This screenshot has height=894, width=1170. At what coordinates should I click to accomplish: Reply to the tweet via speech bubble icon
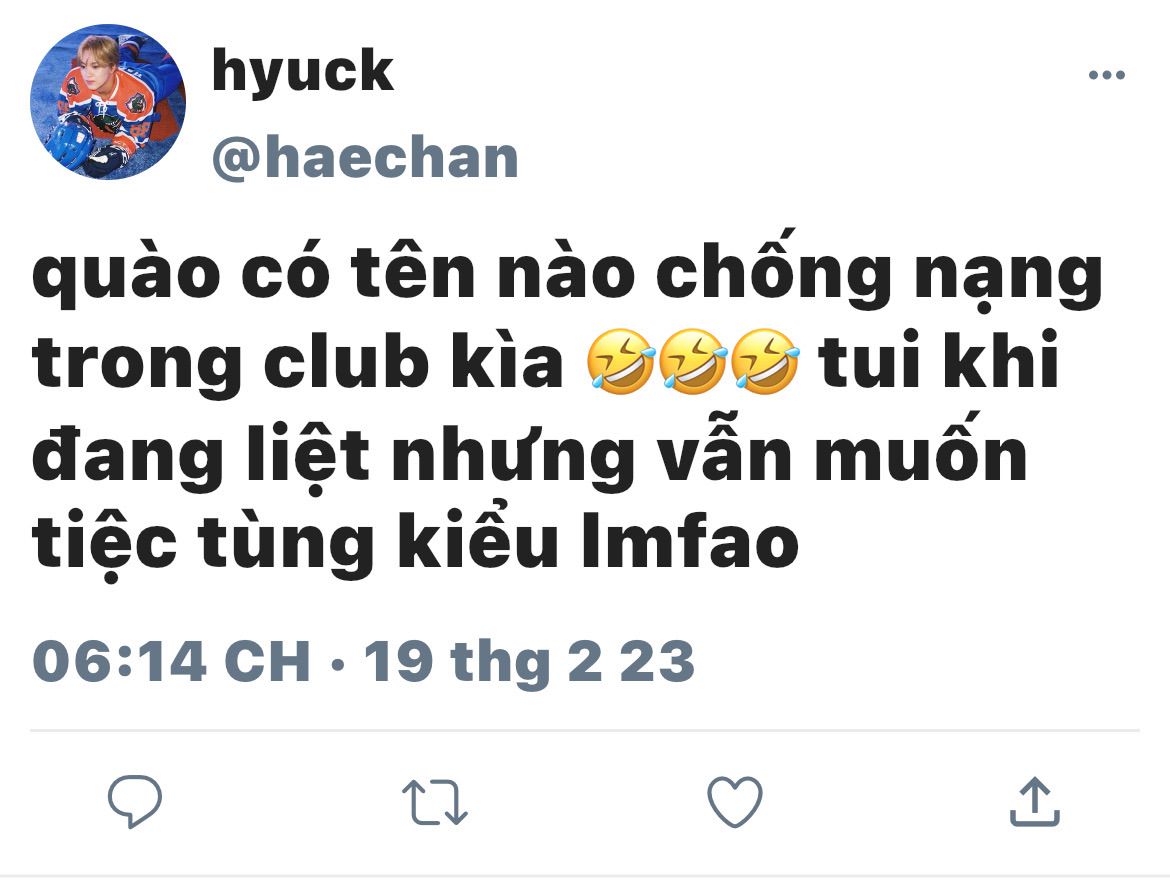click(135, 801)
